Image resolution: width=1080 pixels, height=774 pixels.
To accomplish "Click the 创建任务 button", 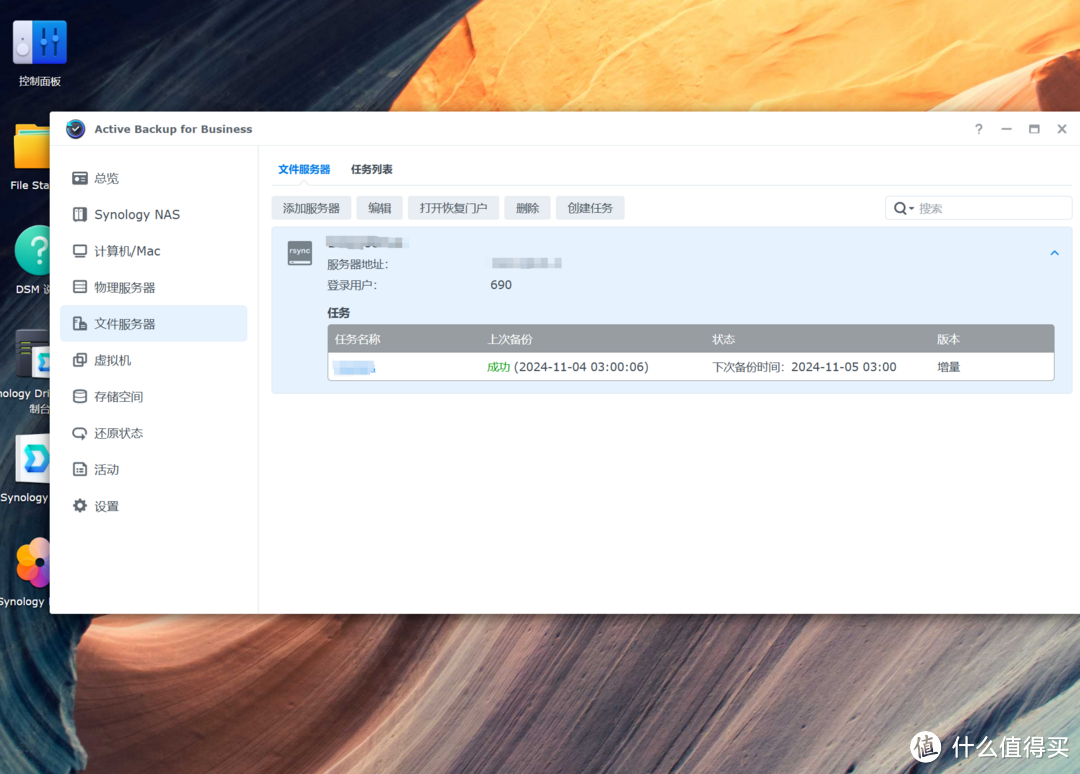I will point(590,208).
